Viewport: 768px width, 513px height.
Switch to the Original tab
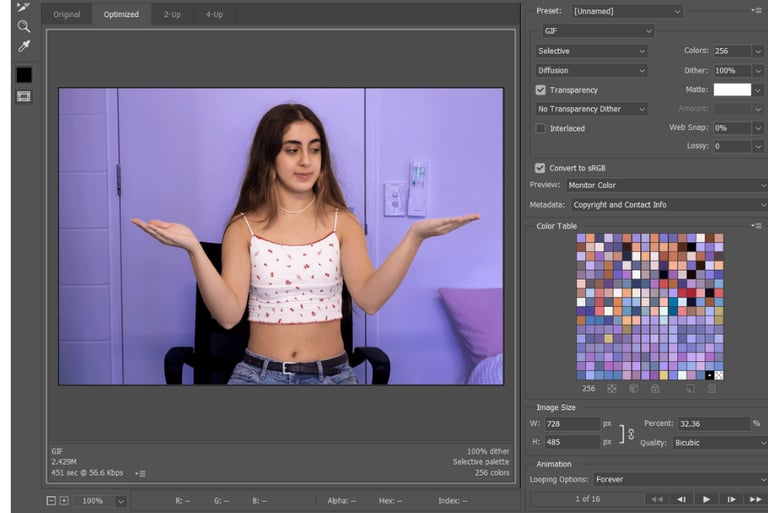click(x=67, y=15)
